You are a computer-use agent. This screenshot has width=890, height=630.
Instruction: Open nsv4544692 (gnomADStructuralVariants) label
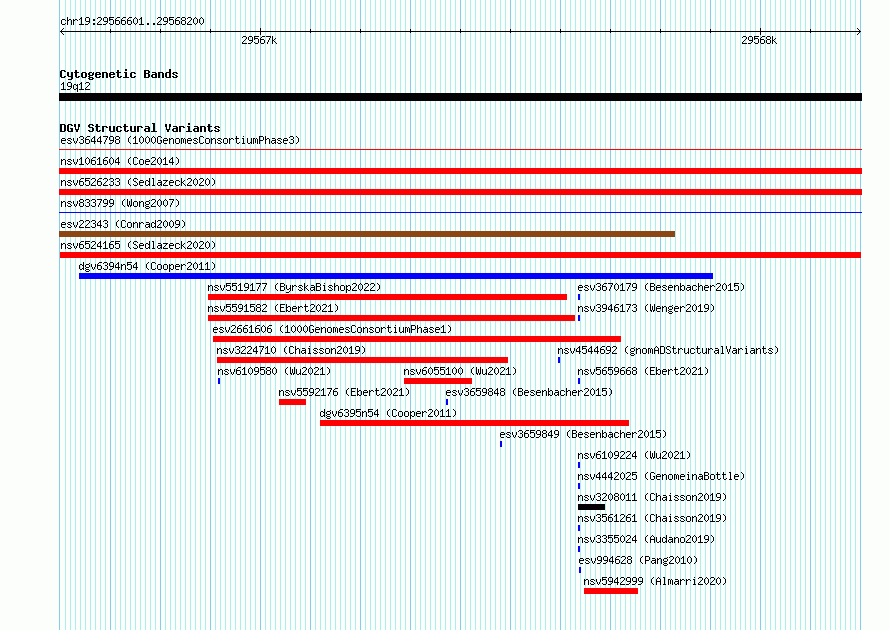pyautogui.click(x=668, y=350)
